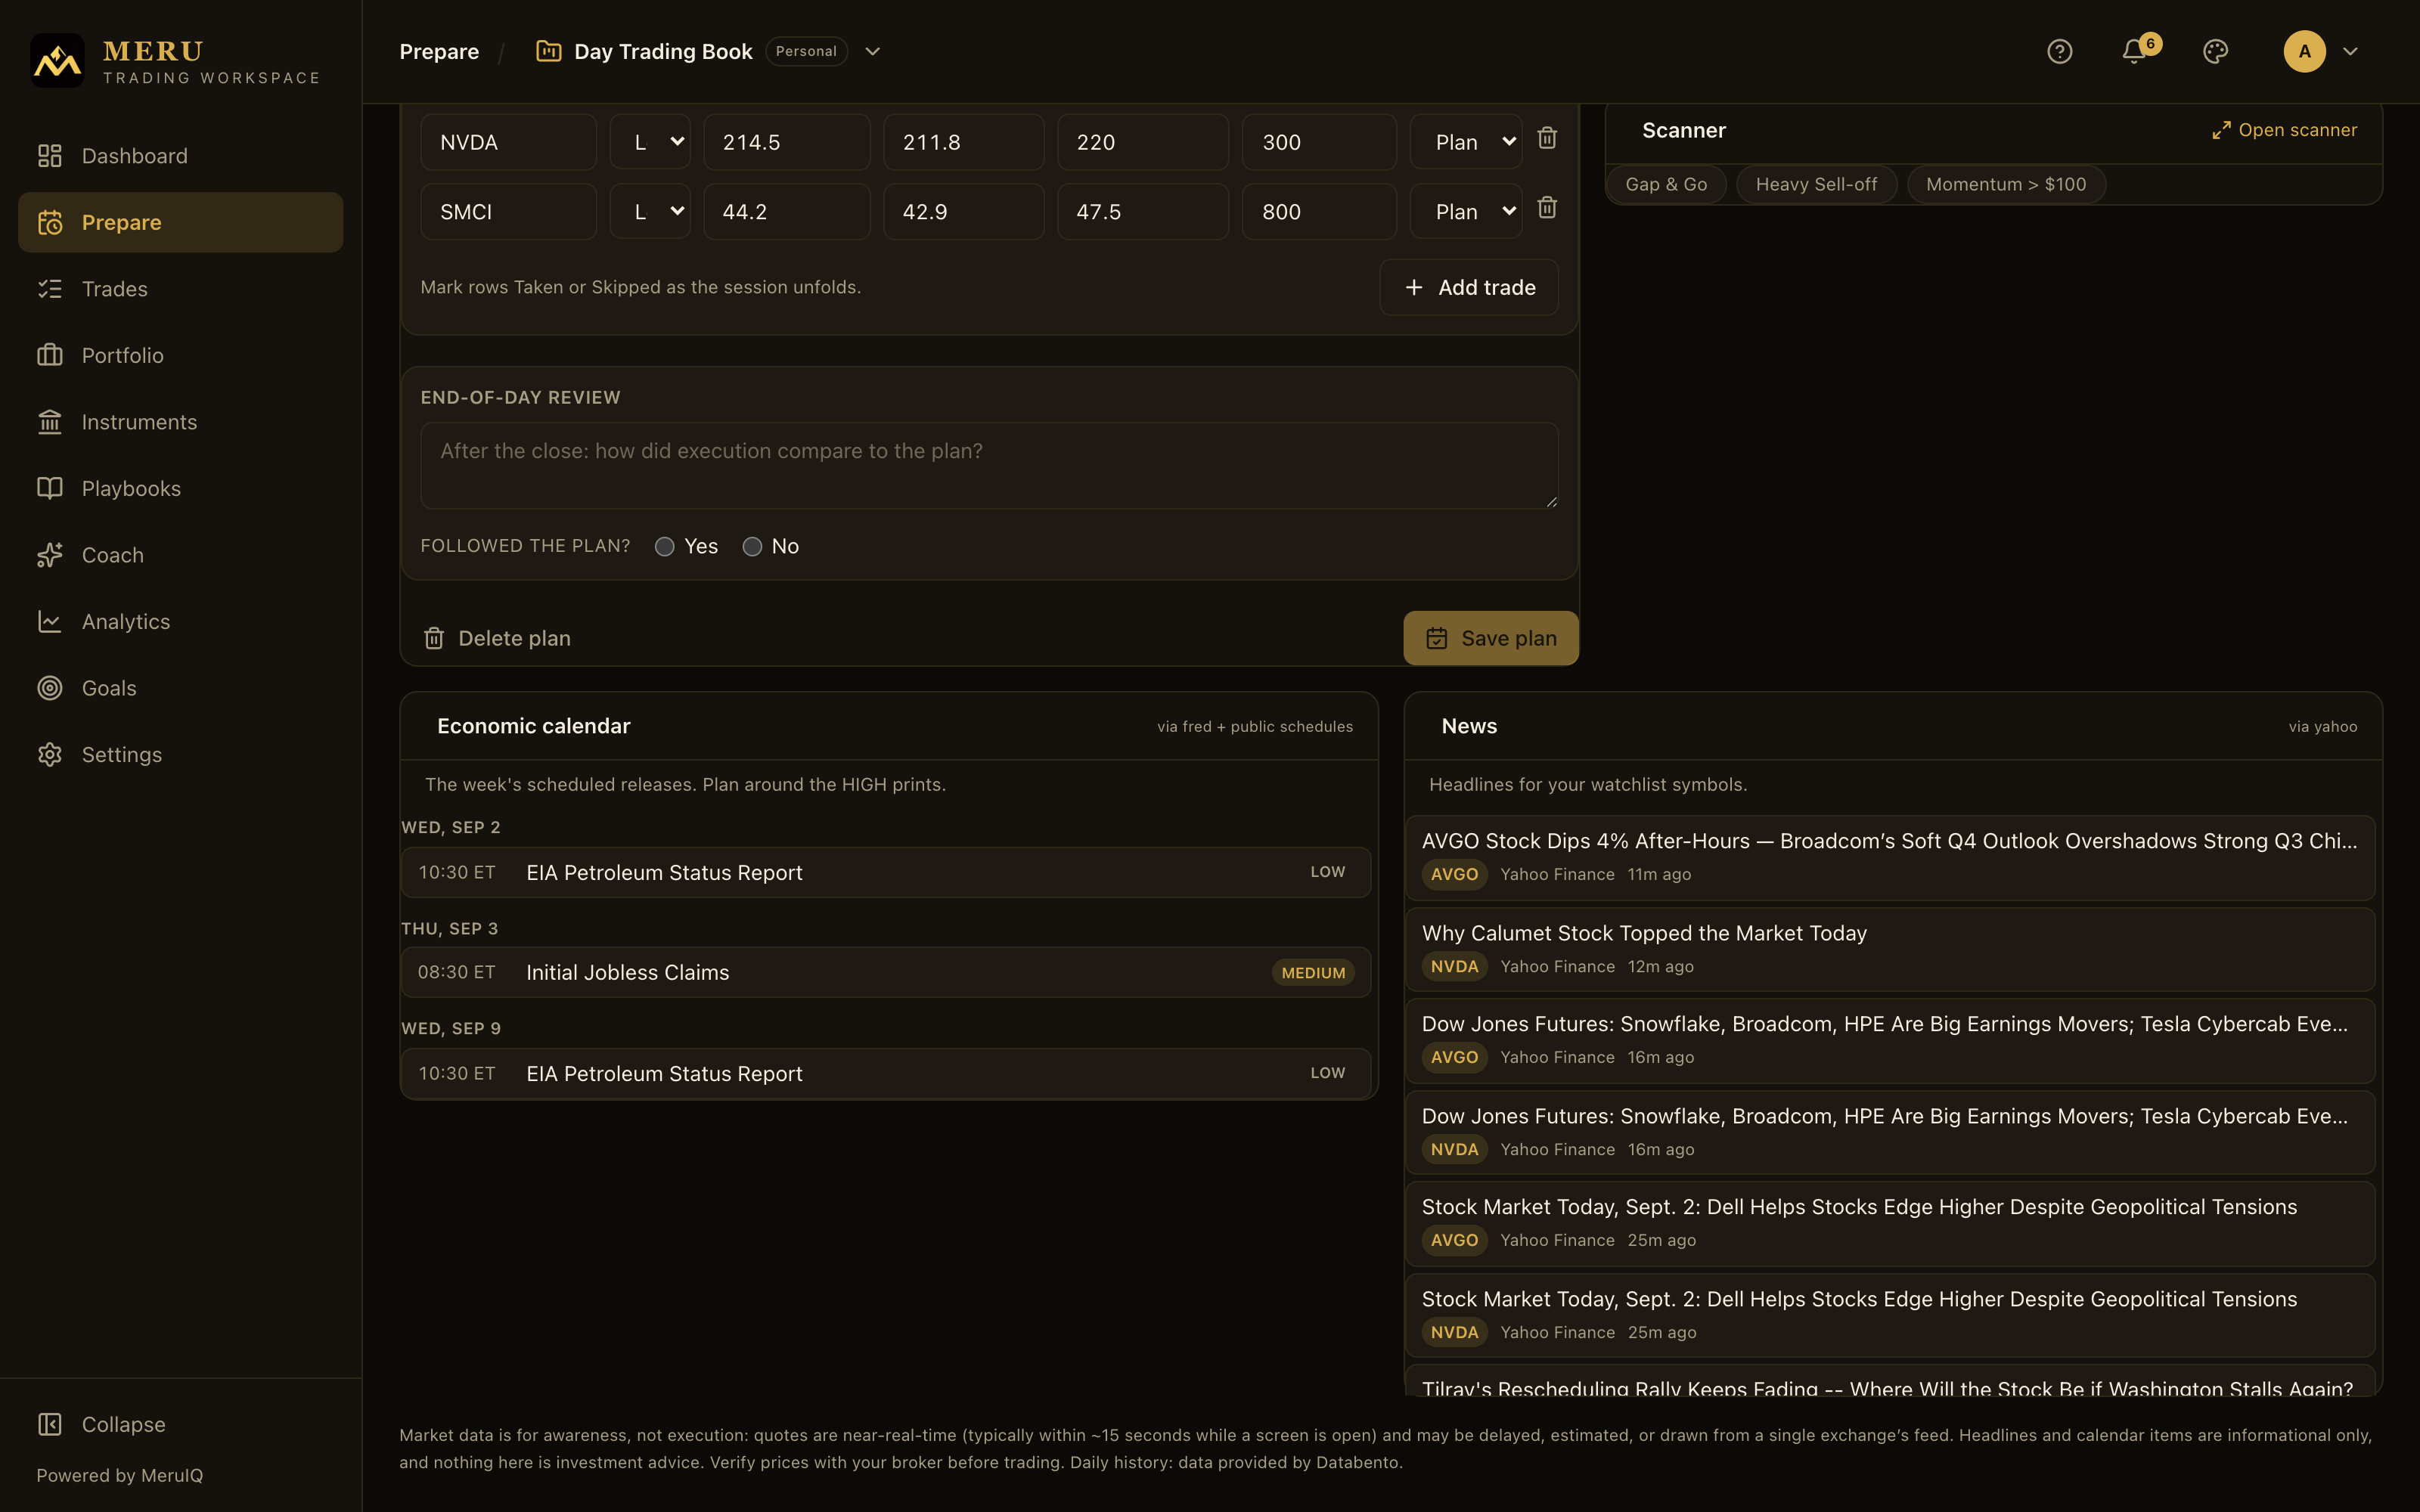Click NVDA tag on 12m ago headline
2420x1512 pixels.
(x=1454, y=966)
